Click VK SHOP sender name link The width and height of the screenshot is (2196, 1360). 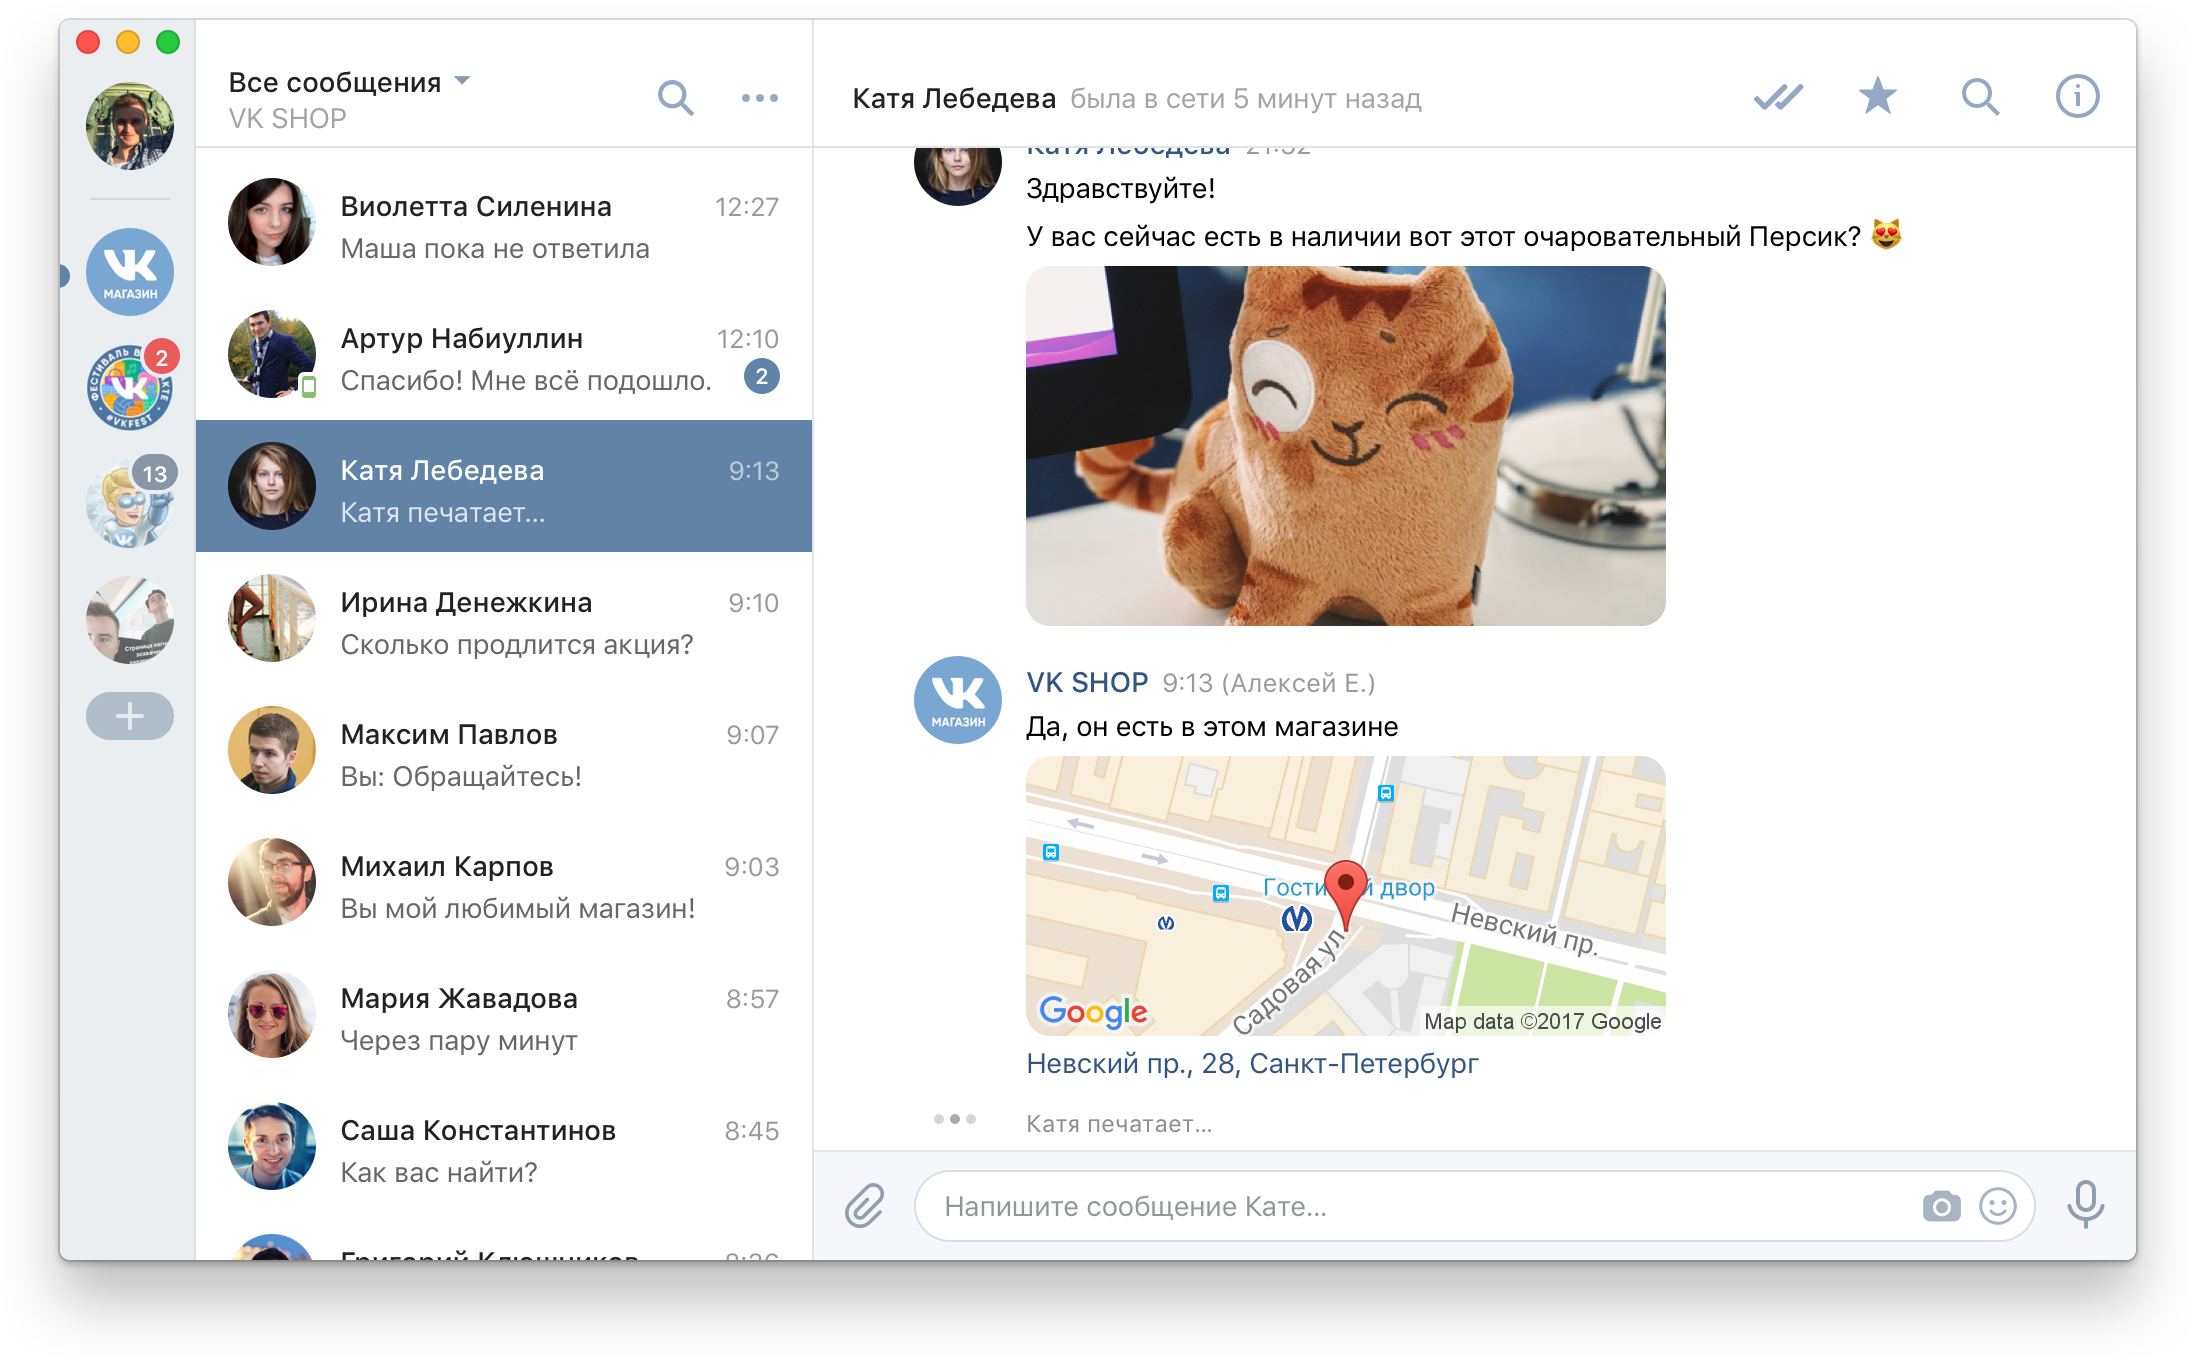pos(1087,682)
